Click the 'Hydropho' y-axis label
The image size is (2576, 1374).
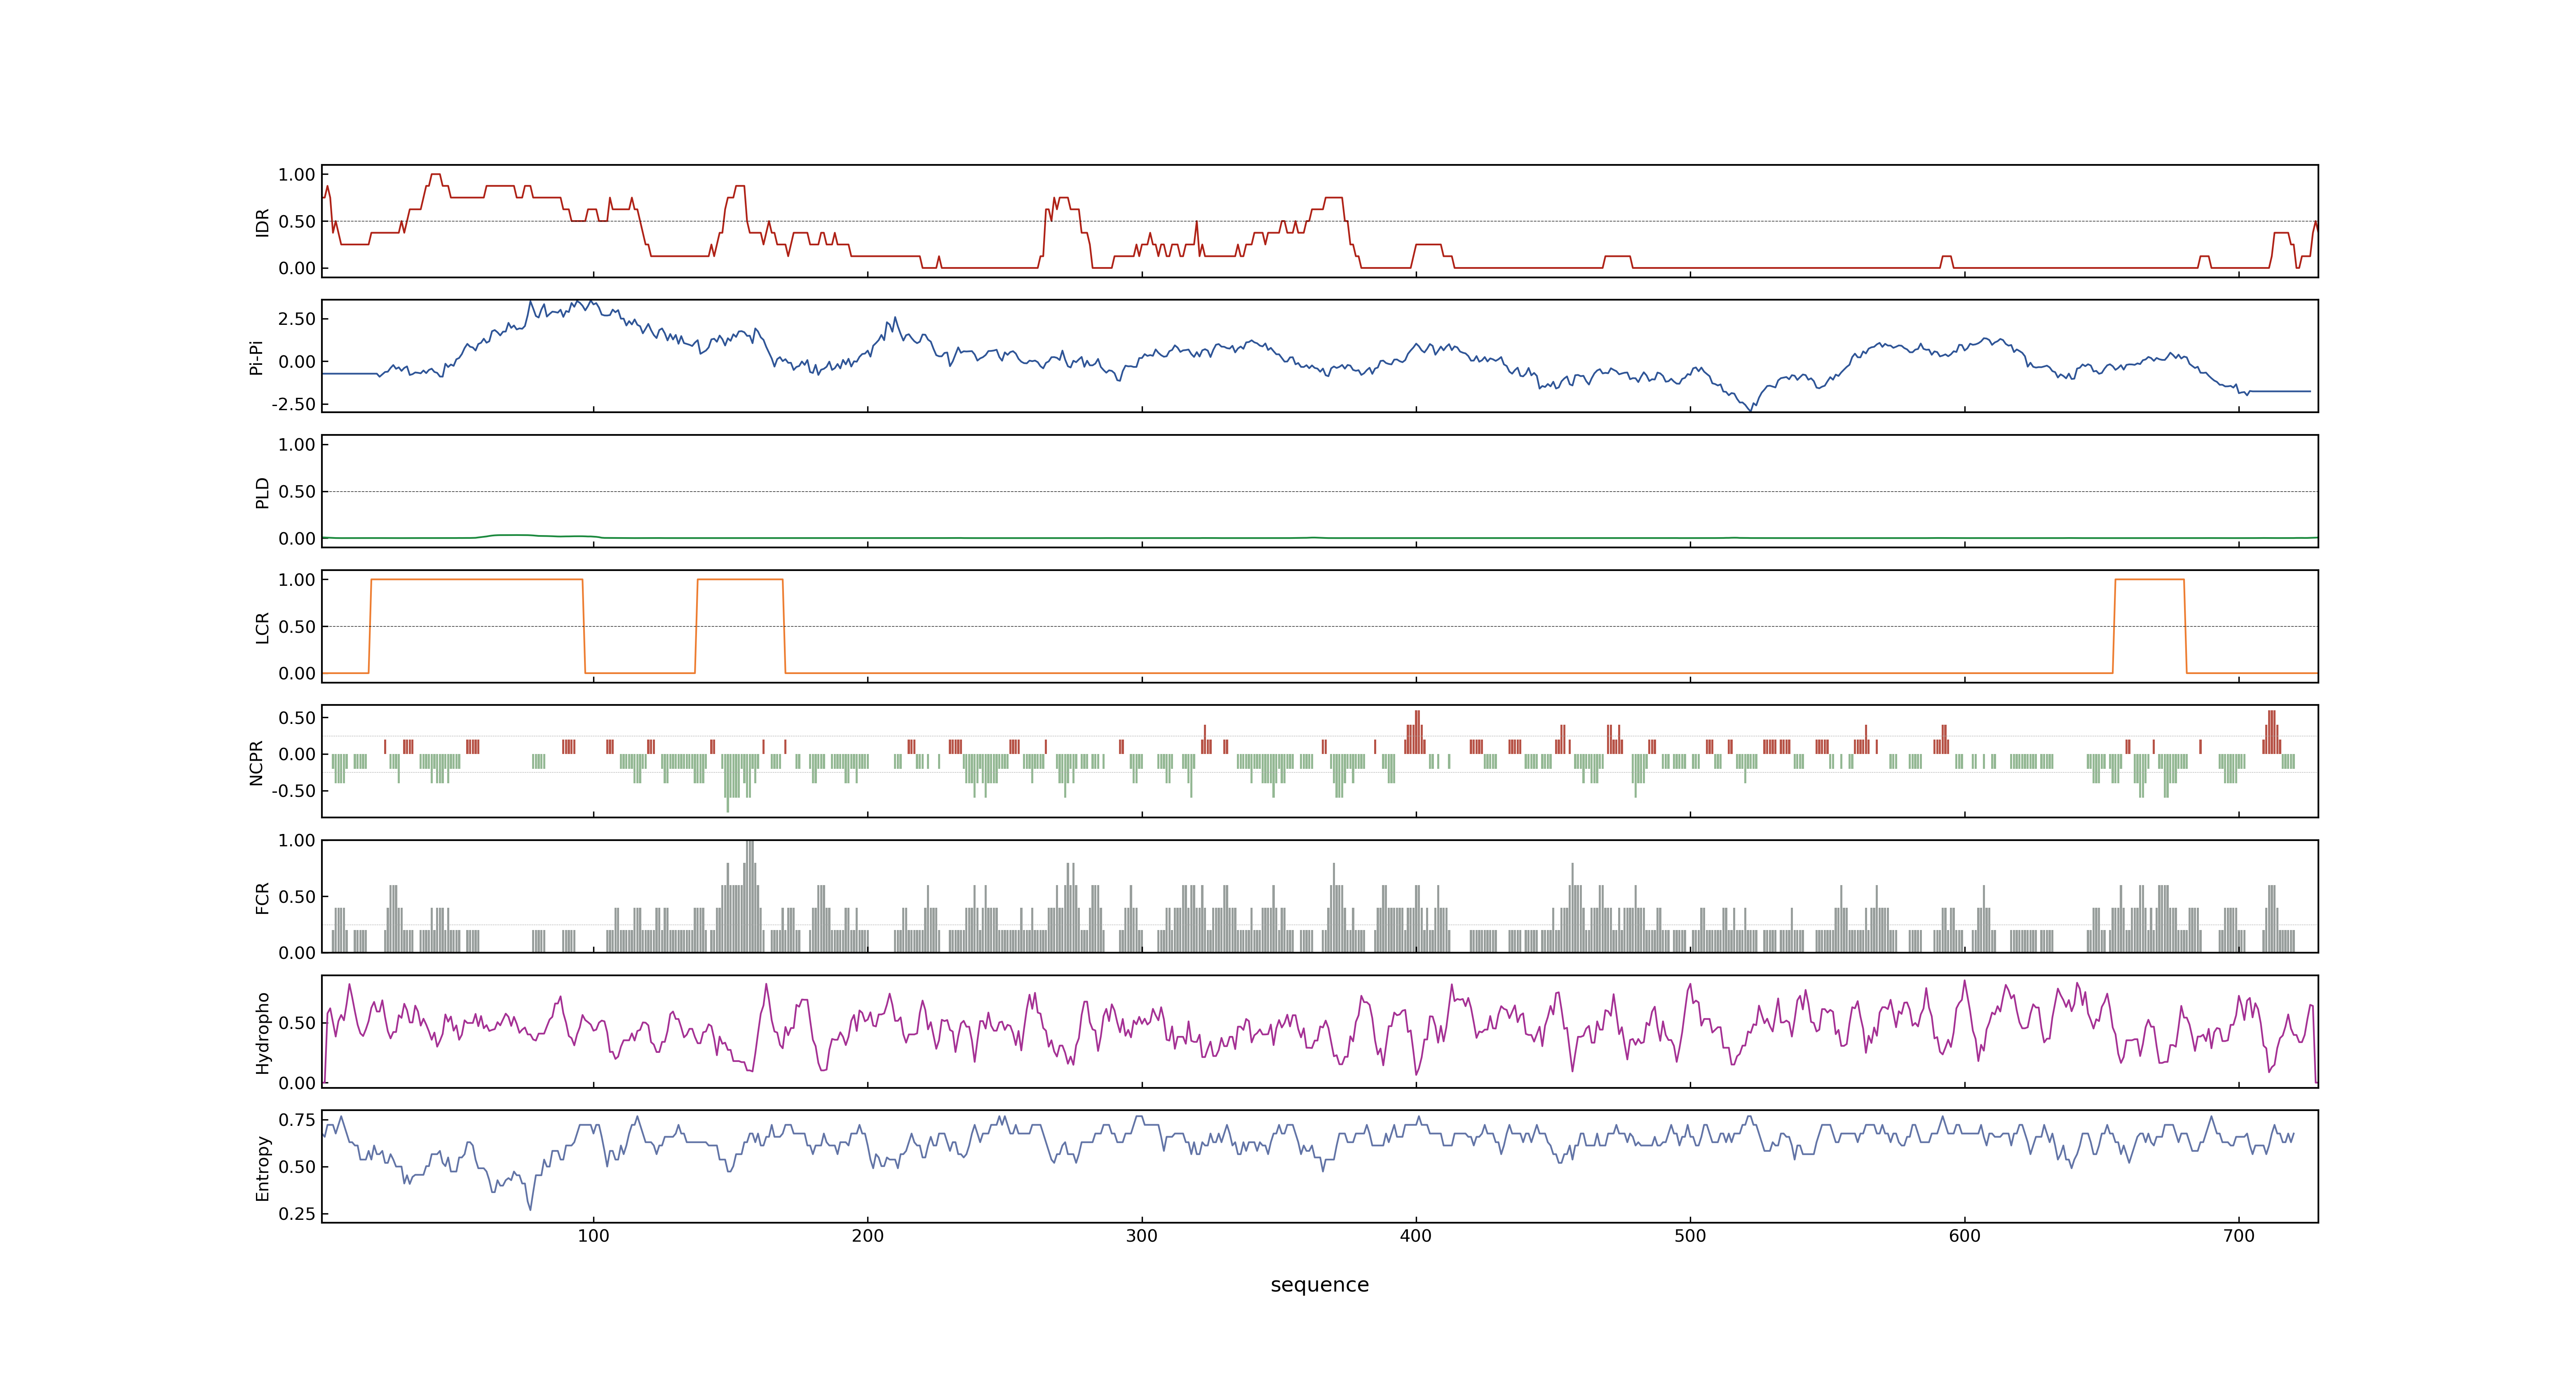tap(262, 1033)
